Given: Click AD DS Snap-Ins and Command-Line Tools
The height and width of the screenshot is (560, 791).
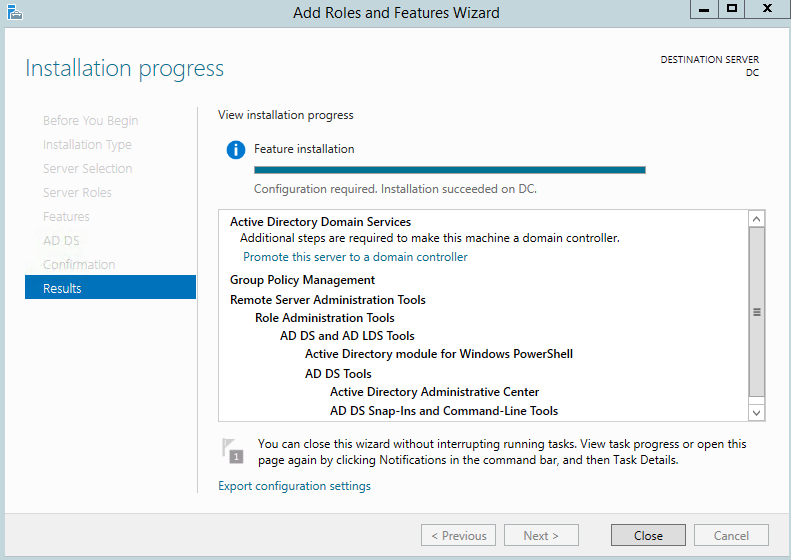Looking at the screenshot, I should point(444,411).
